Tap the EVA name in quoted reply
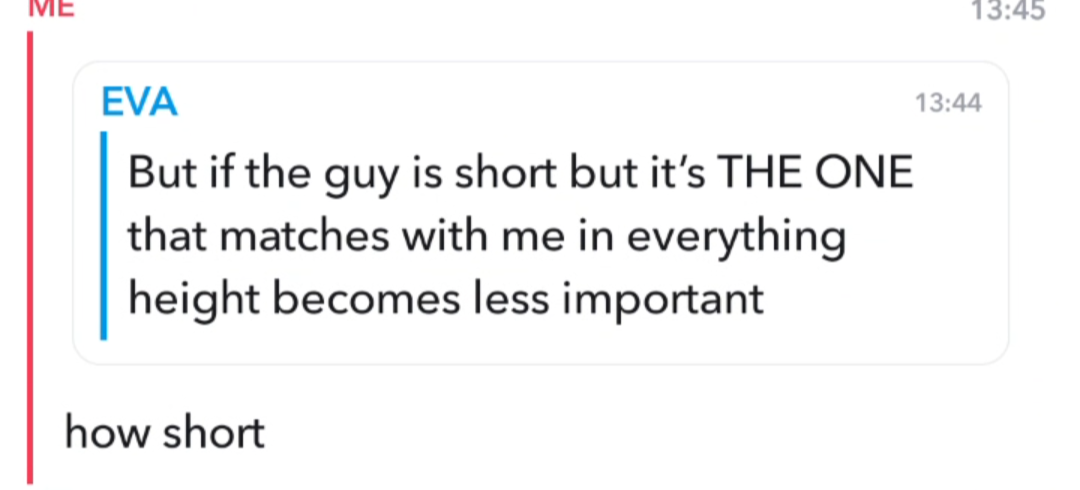 (x=140, y=103)
